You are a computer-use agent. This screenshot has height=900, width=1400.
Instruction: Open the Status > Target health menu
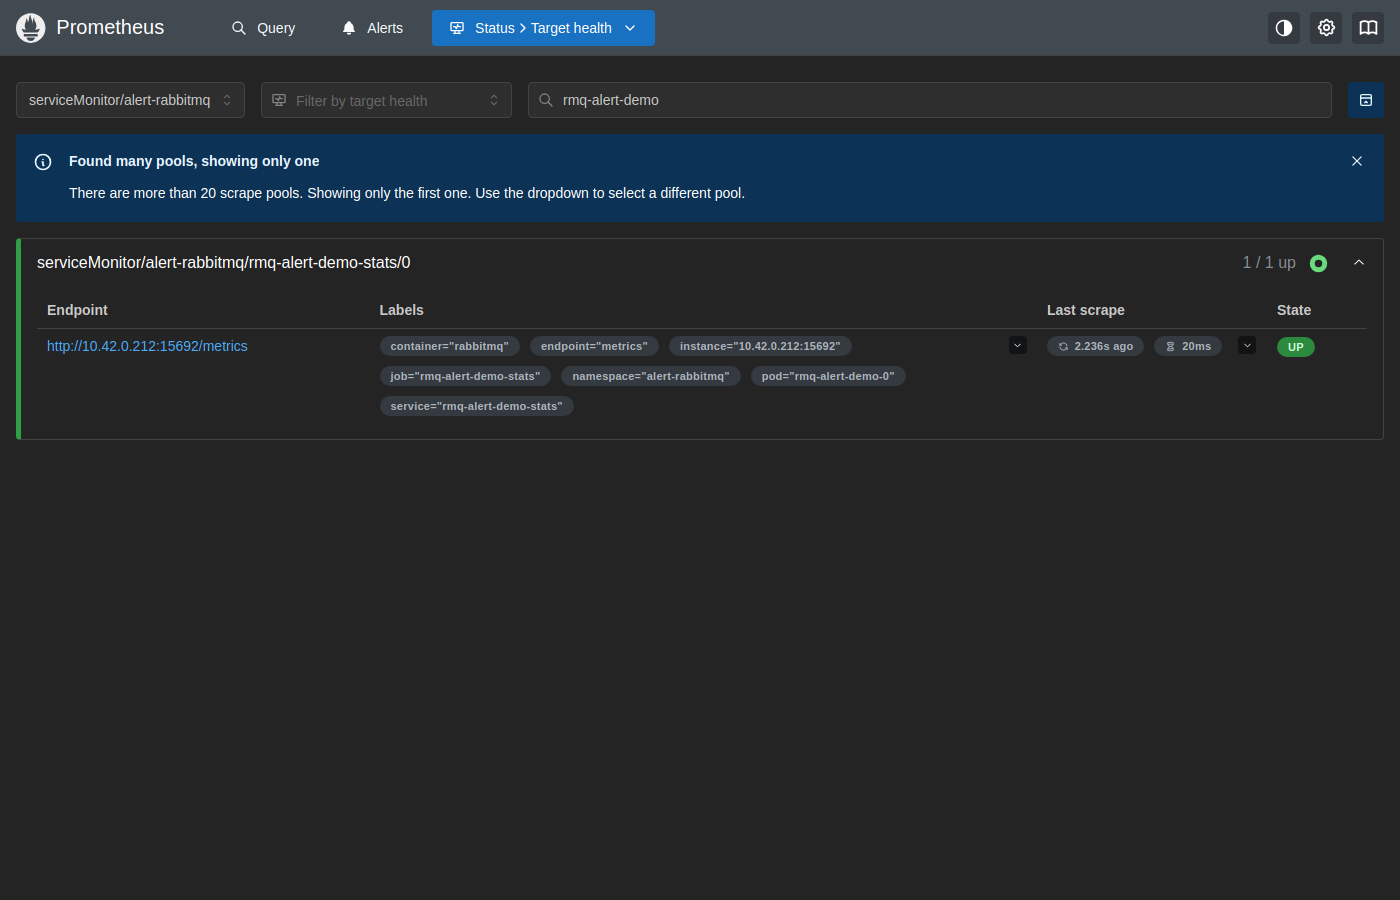(x=543, y=28)
